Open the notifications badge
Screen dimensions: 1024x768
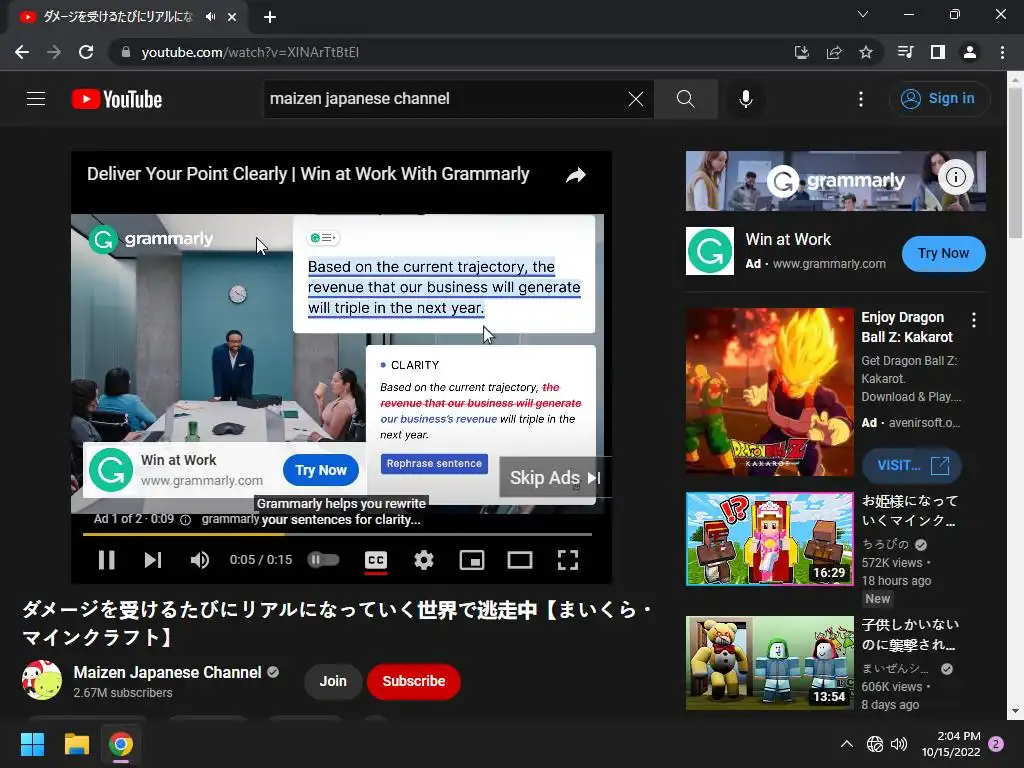[997, 744]
